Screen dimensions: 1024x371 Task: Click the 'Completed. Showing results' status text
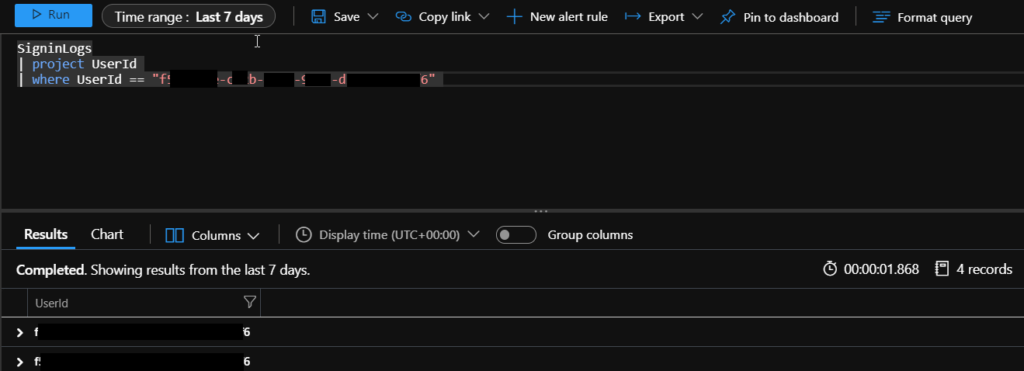coord(163,270)
